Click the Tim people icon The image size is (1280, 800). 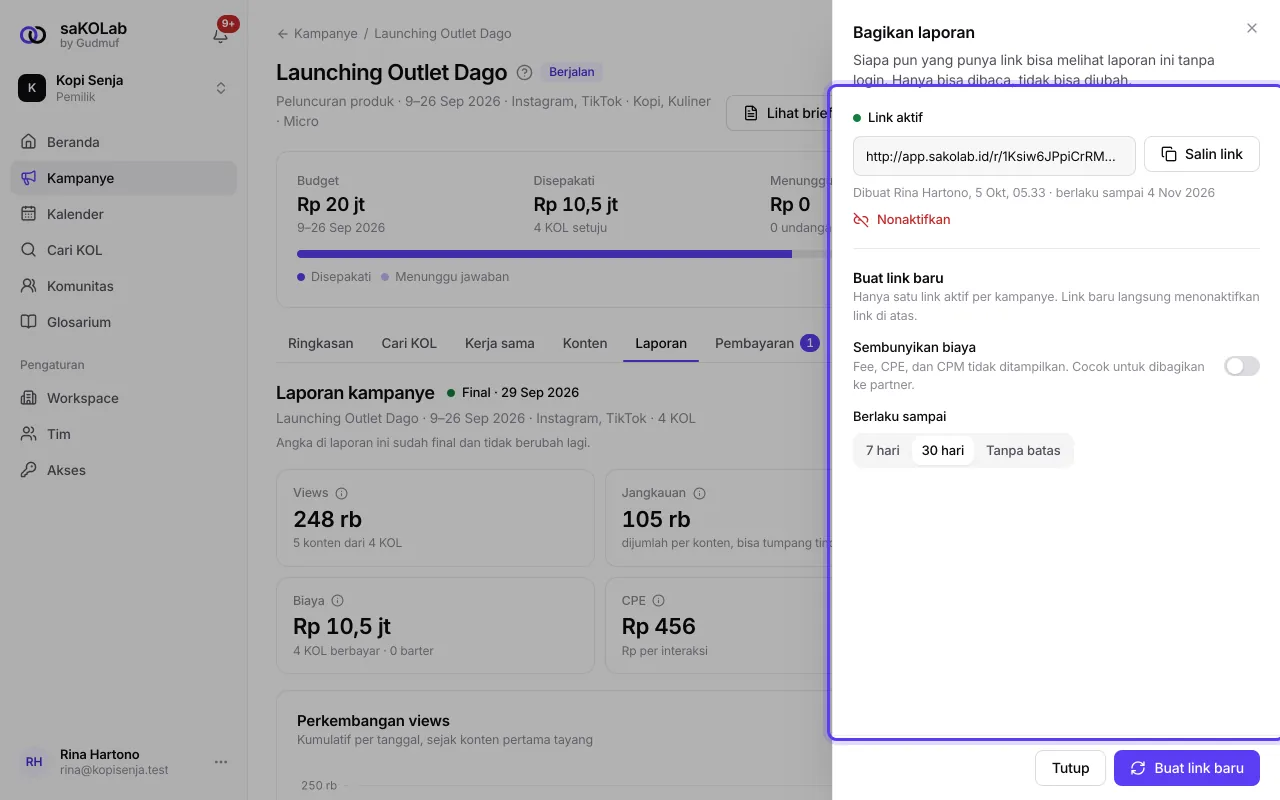coord(29,434)
